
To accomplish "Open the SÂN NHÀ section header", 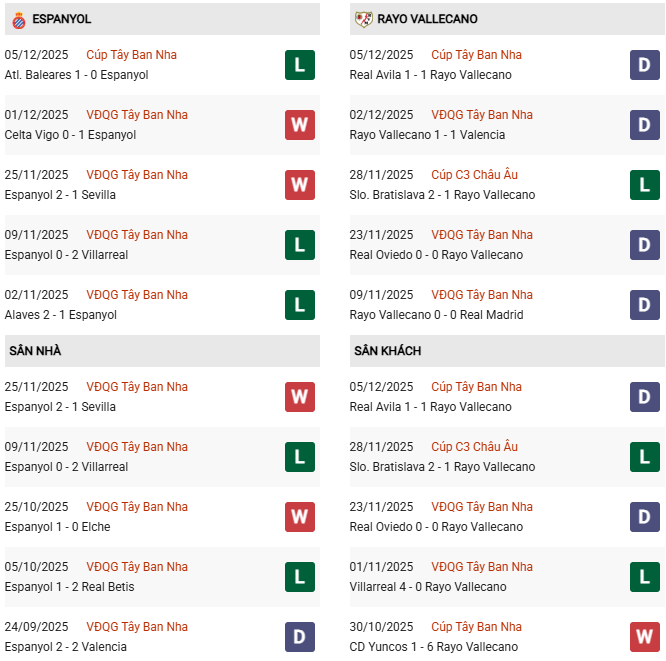I will (x=36, y=351).
